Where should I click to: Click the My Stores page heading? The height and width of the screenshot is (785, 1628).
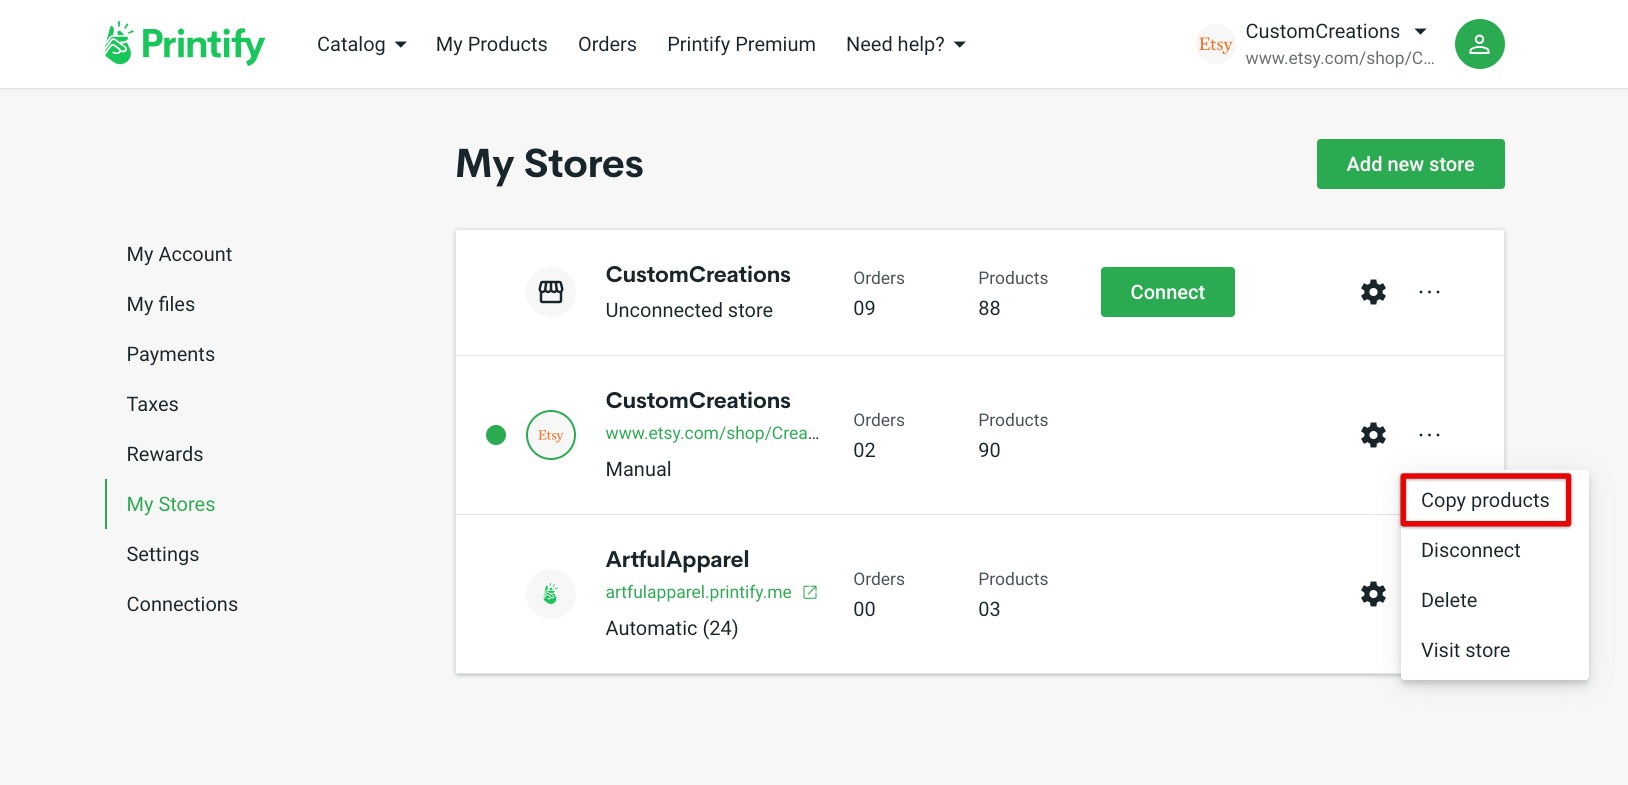pos(550,164)
